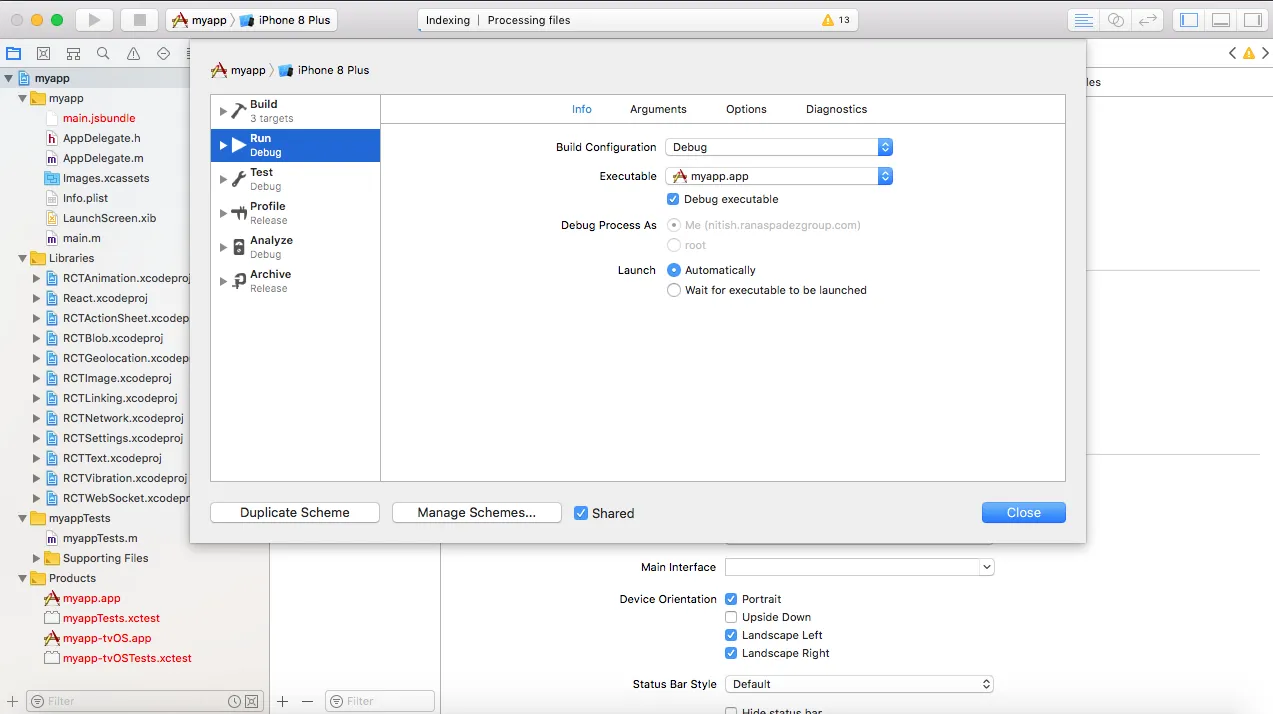Image resolution: width=1273 pixels, height=714 pixels.
Task: Go to next issue with right chevron
Action: click(x=1265, y=54)
